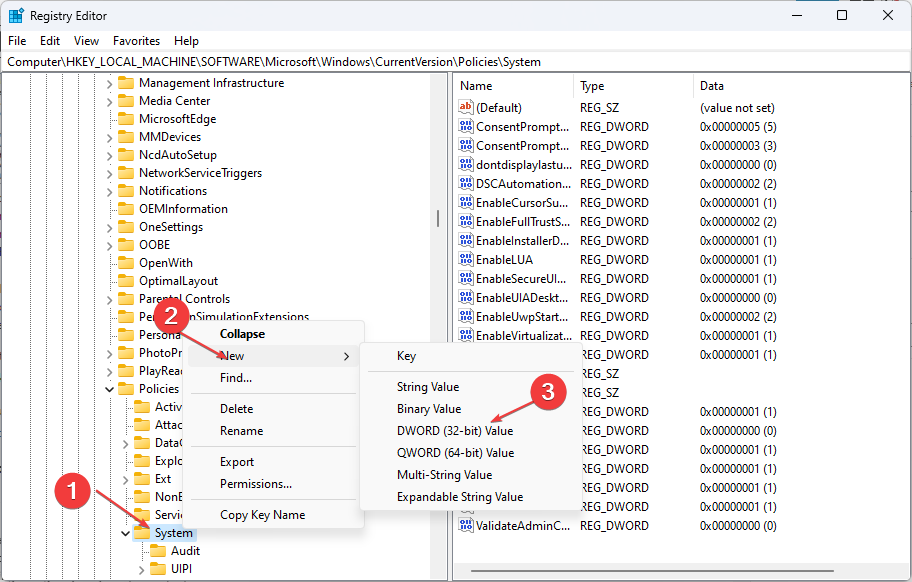This screenshot has height=582, width=912.
Task: Click the Policies folder icon
Action: (126, 389)
